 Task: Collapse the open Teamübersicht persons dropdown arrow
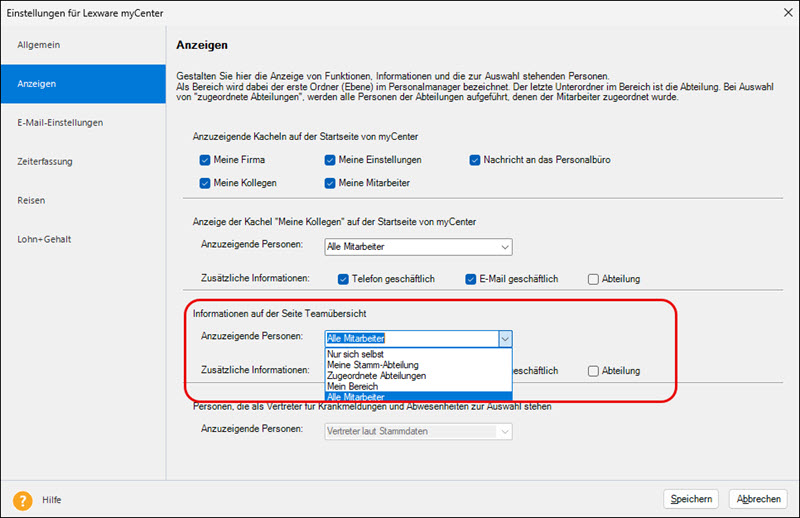[505, 339]
